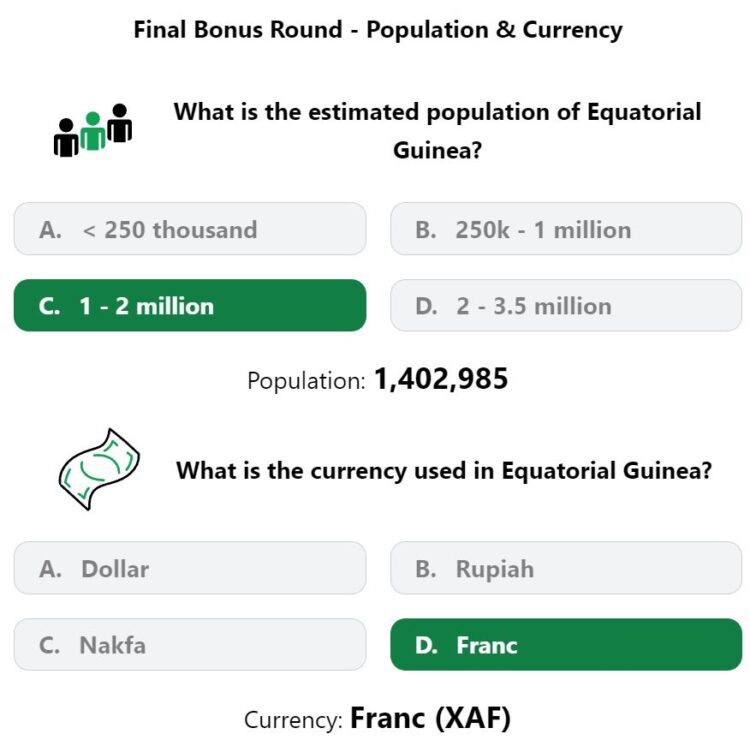This screenshot has width=750, height=740.
Task: Click the estimated population question text
Action: tap(437, 131)
